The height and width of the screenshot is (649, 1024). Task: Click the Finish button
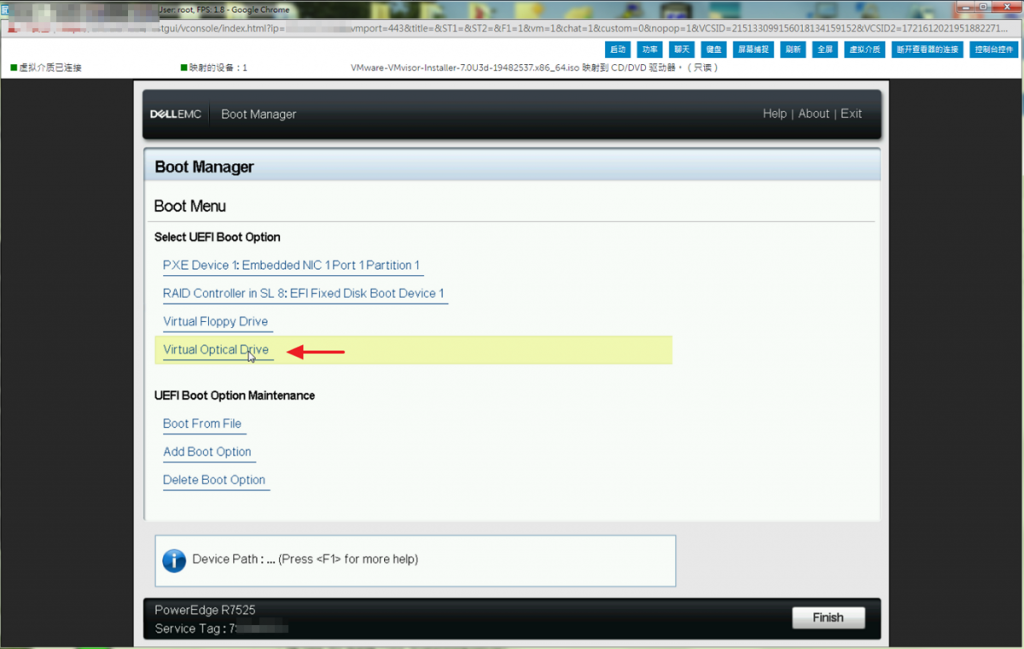(828, 618)
